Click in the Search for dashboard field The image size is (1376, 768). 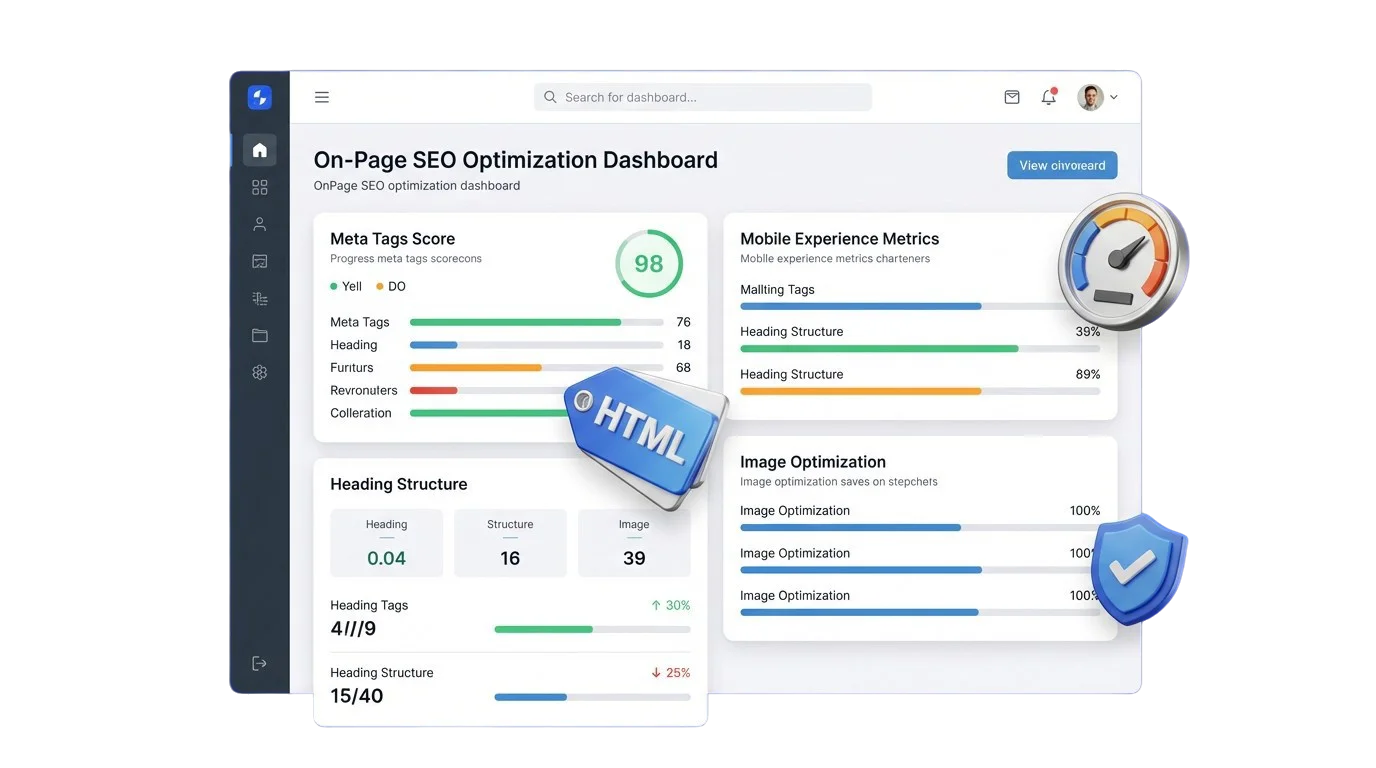pyautogui.click(x=703, y=97)
